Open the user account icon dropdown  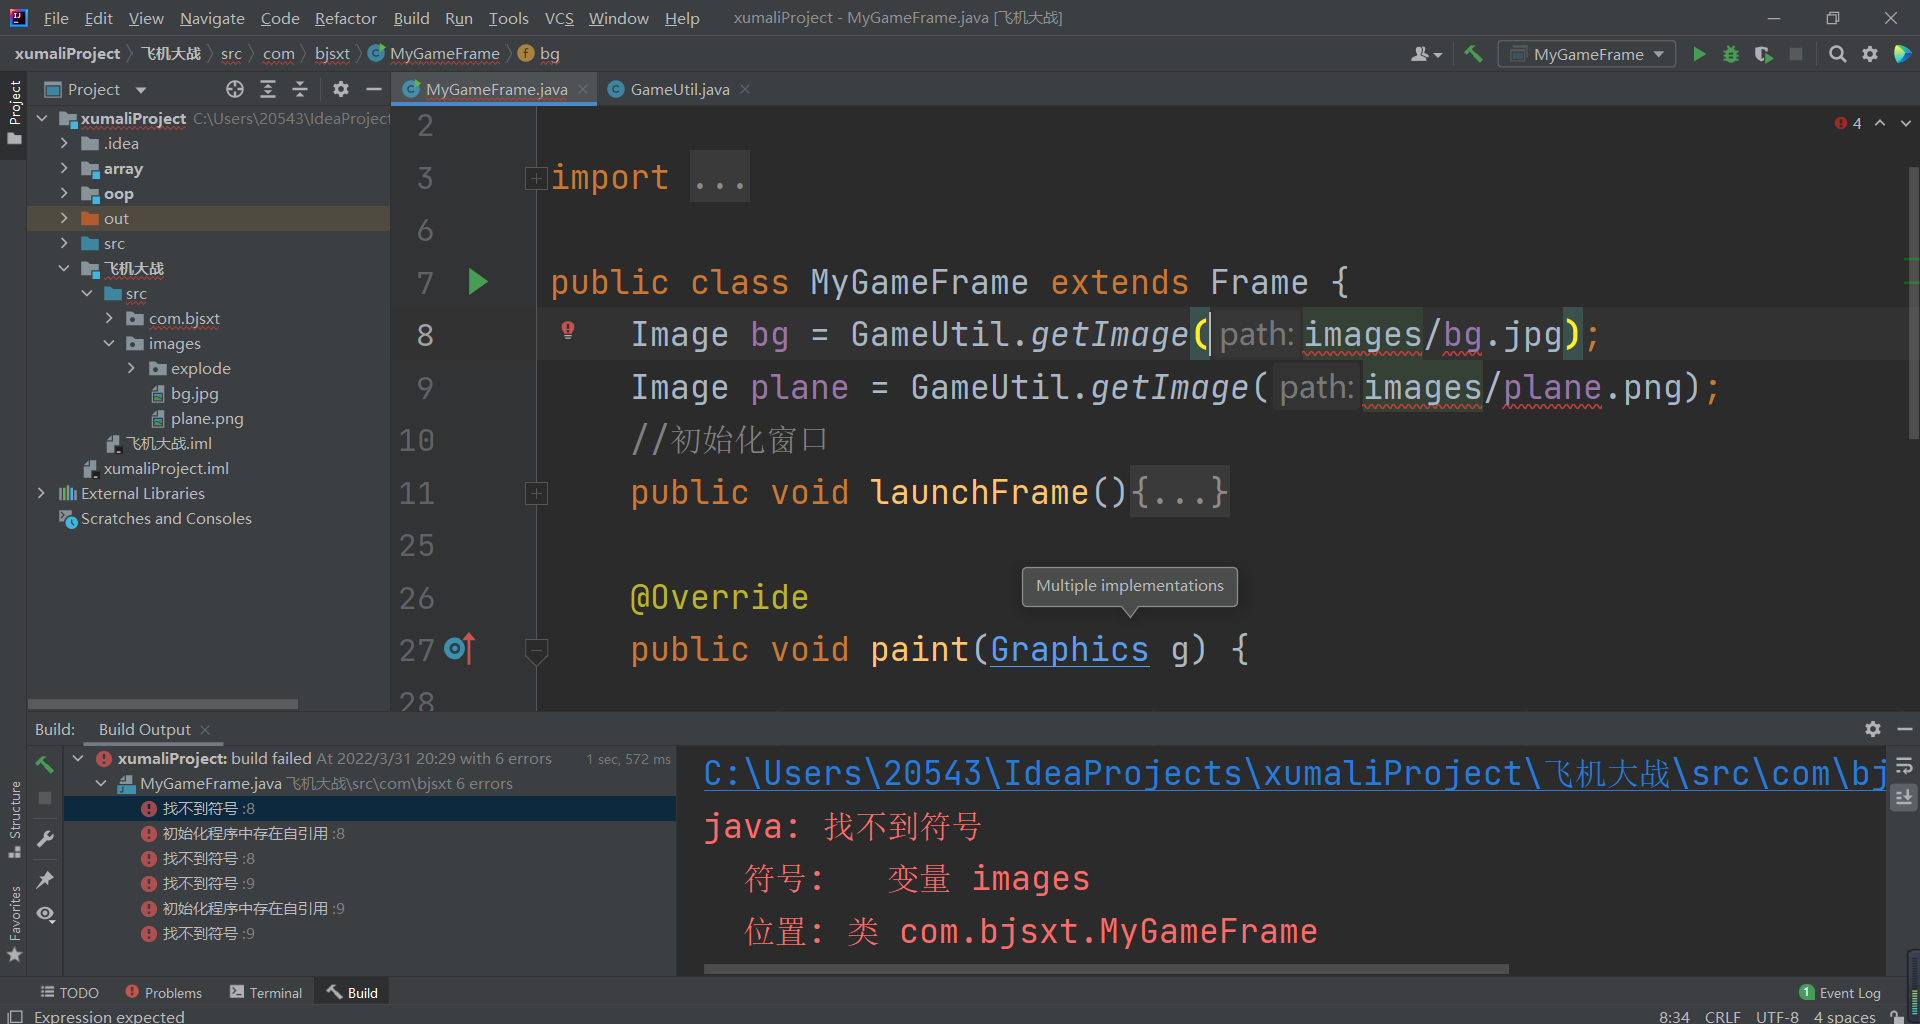pos(1426,54)
